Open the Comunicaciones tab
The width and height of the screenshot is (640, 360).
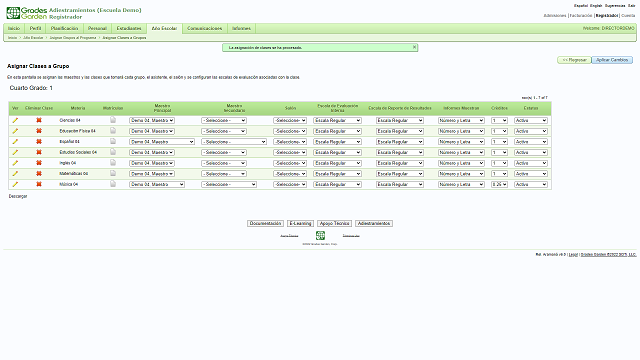pyautogui.click(x=204, y=29)
